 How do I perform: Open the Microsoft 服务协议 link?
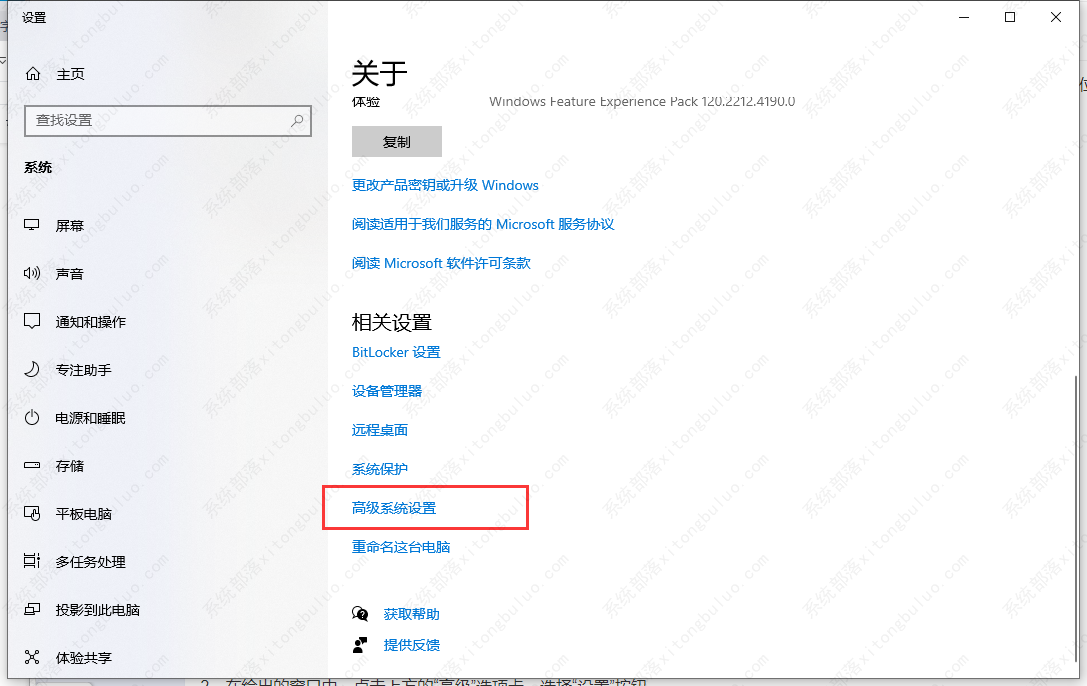click(483, 224)
